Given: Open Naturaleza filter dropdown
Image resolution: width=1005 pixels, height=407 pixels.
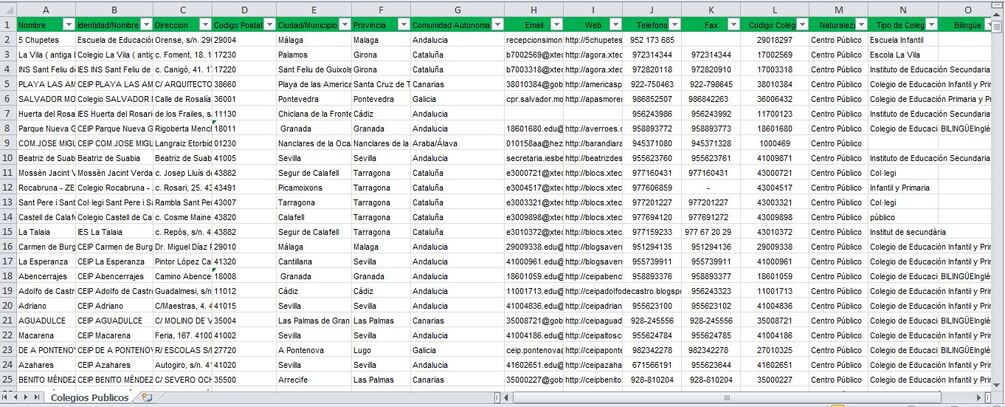Looking at the screenshot, I should (x=861, y=24).
